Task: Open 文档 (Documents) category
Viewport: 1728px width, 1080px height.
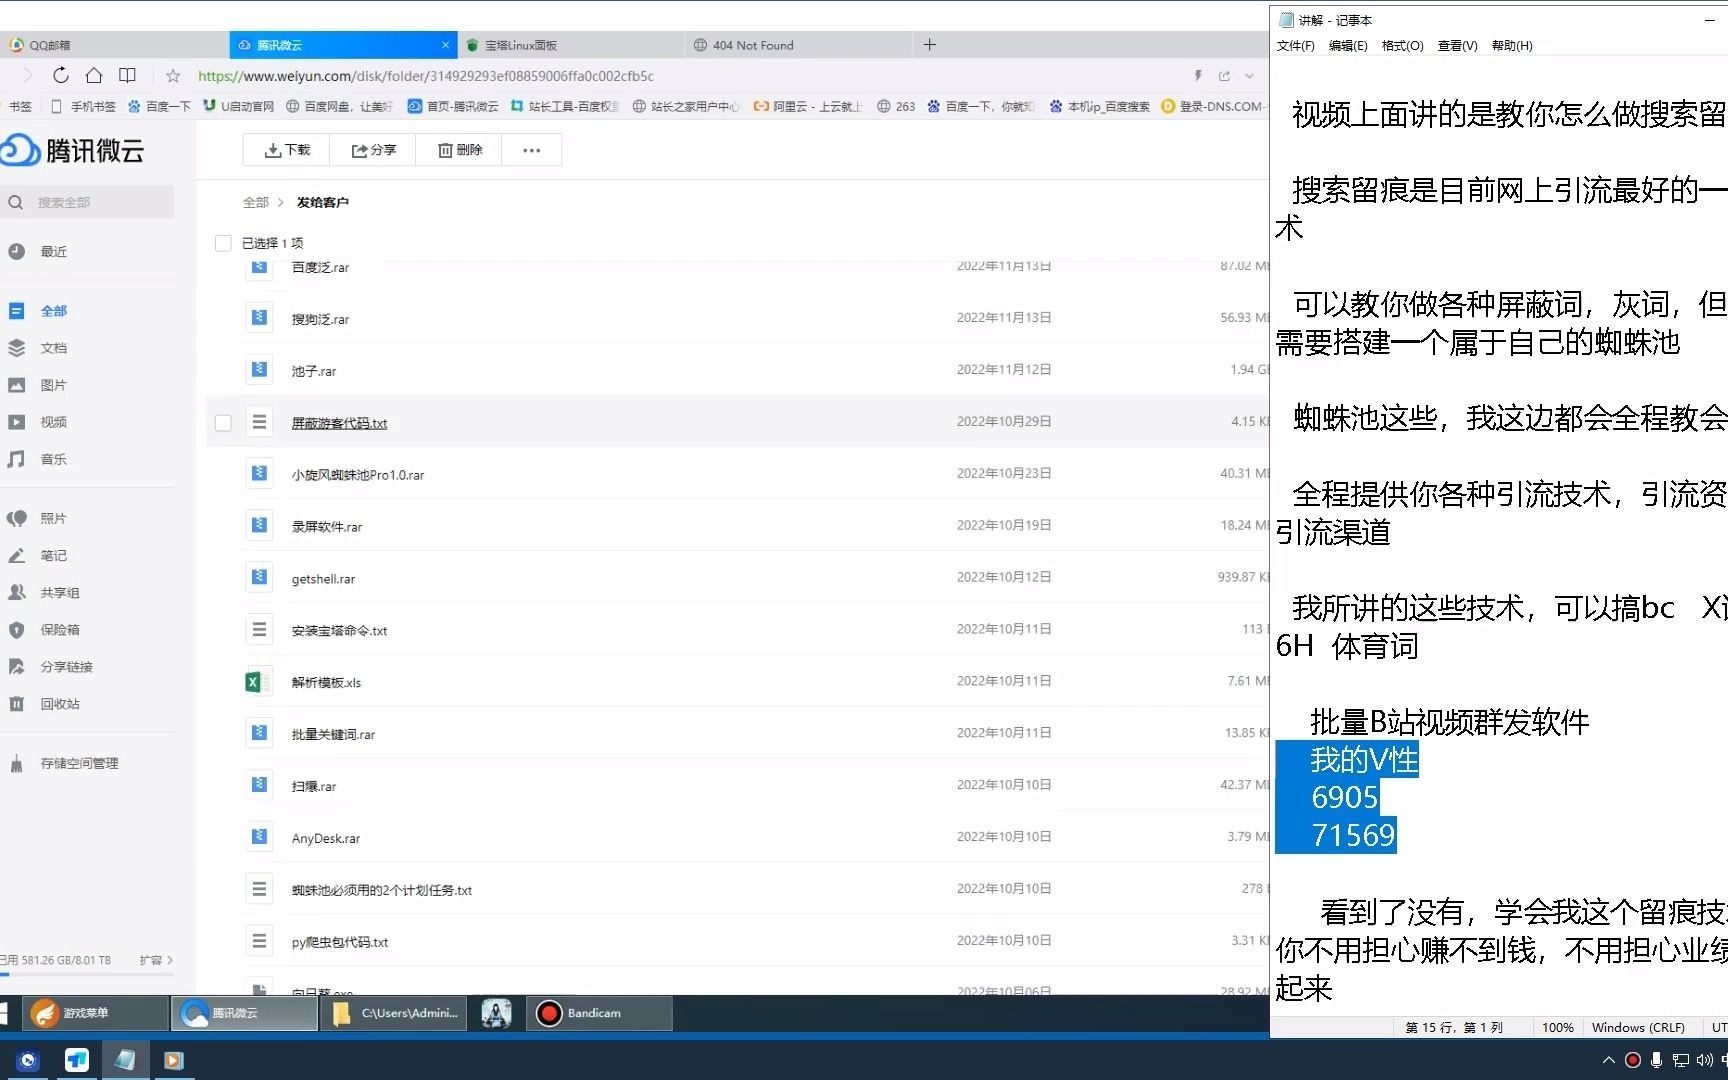Action: (53, 348)
